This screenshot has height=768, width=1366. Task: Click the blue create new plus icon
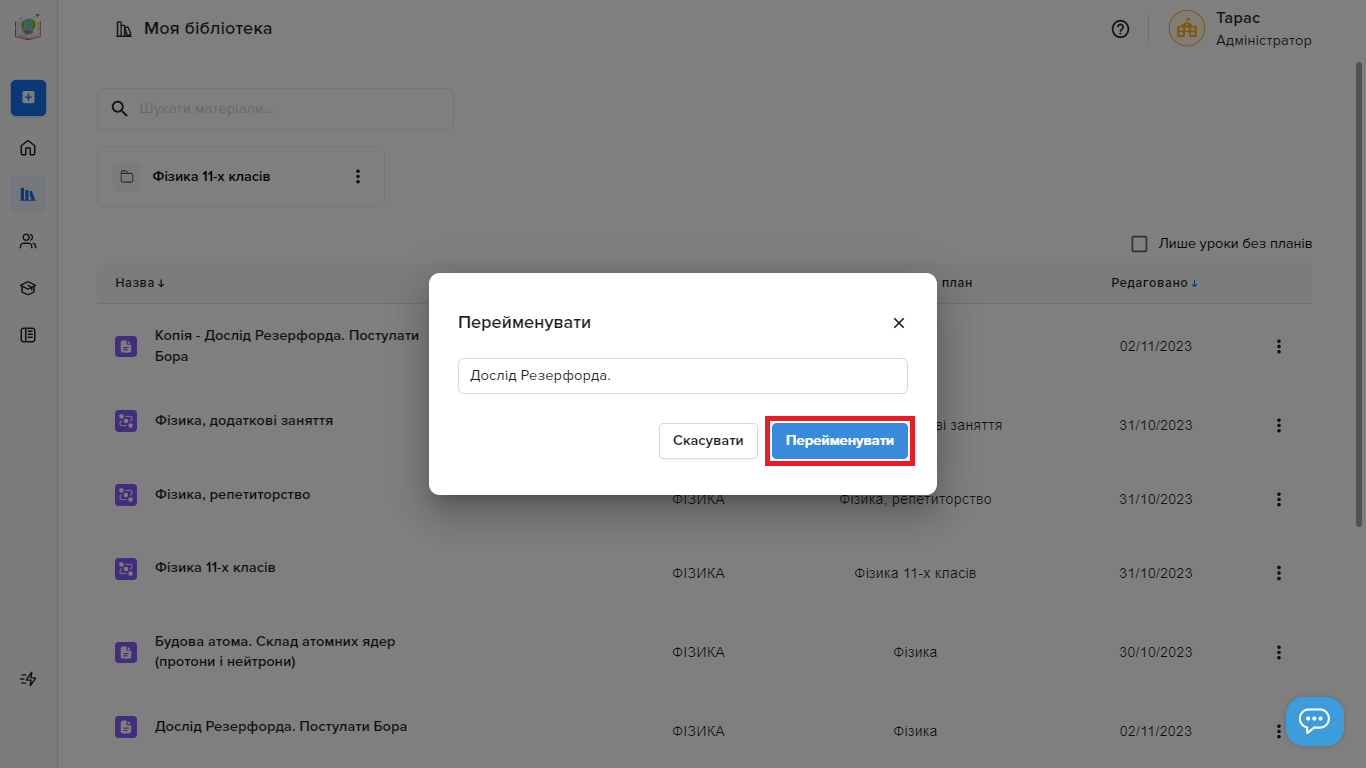[28, 98]
